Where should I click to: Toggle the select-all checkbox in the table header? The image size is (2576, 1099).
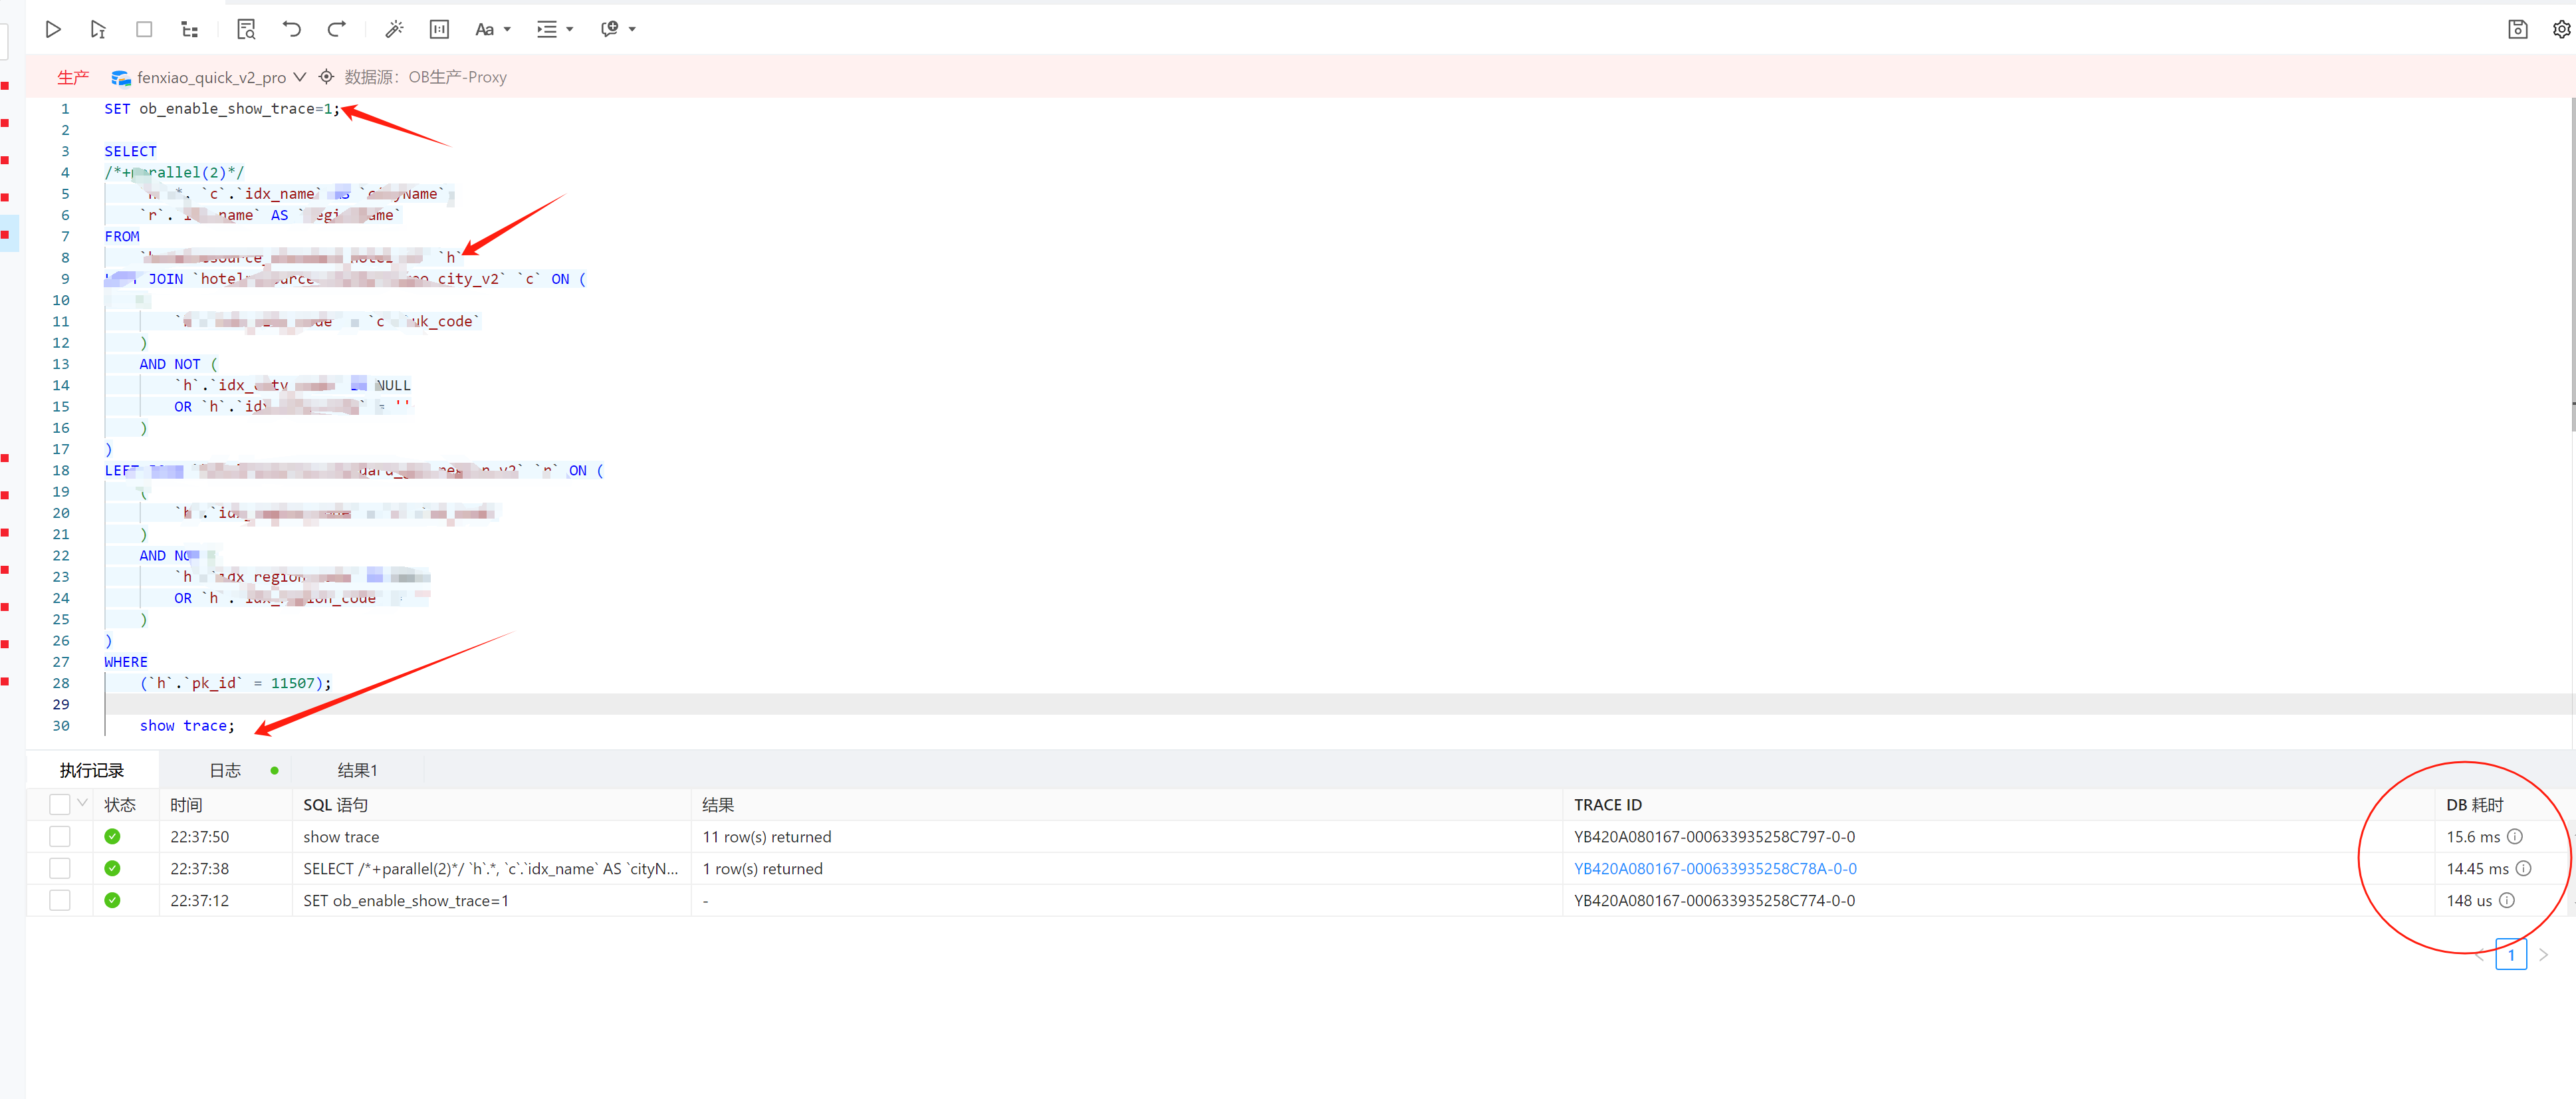click(x=60, y=805)
